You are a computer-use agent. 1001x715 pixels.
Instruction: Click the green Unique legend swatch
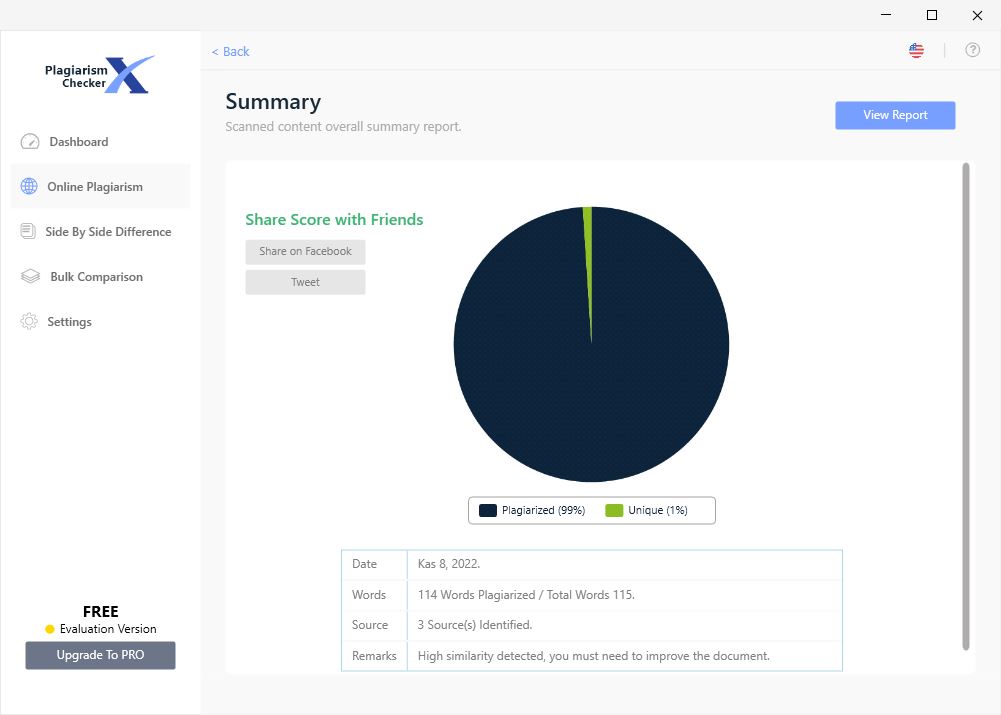(x=614, y=511)
